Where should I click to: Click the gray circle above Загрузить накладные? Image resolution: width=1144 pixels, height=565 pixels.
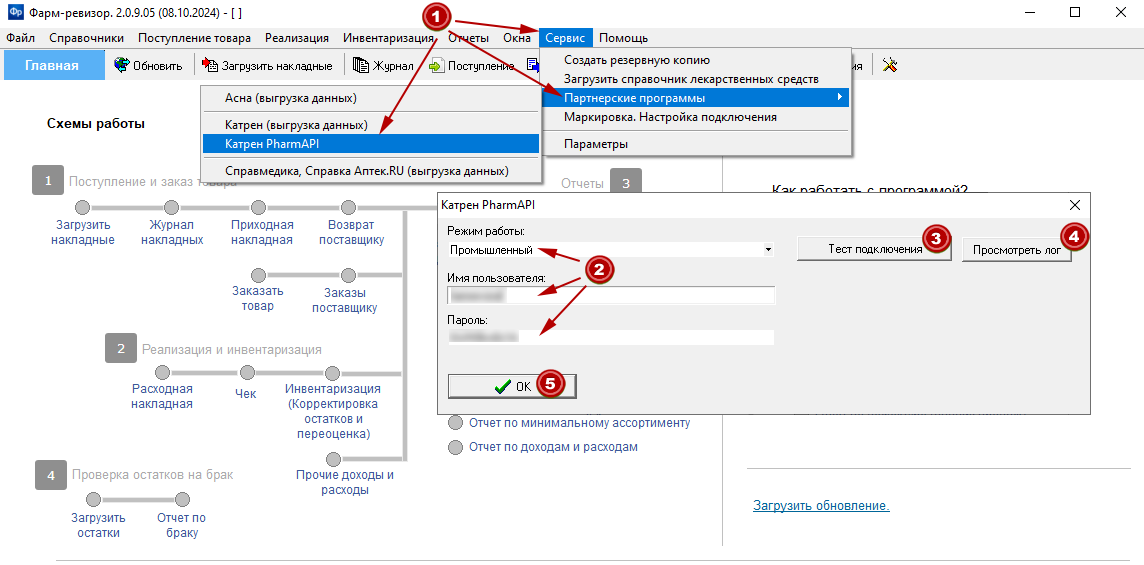tap(82, 207)
